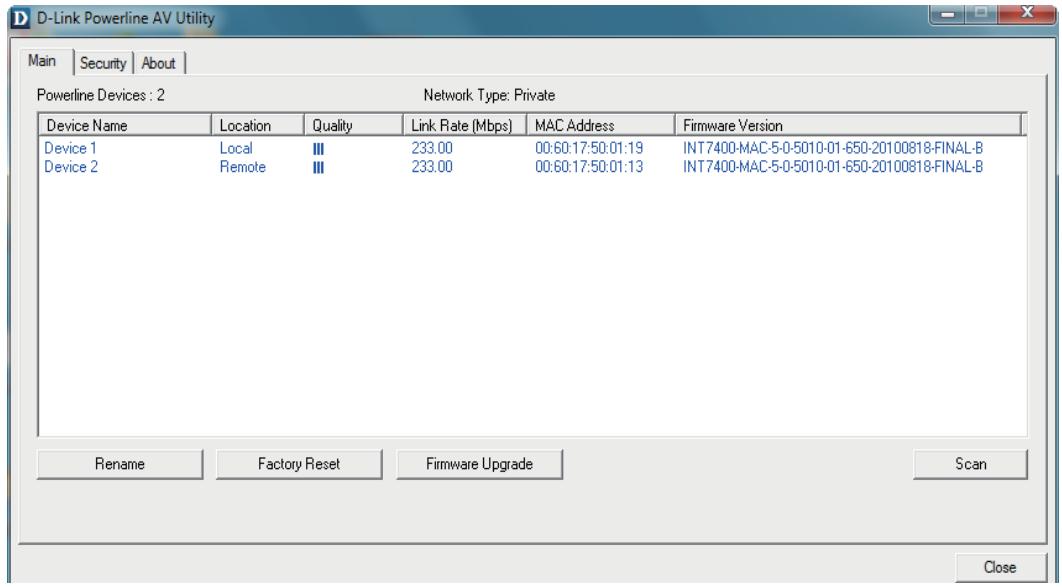Click the signal quality bars for Device 1
The width and height of the screenshot is (1062, 587).
pos(318,149)
